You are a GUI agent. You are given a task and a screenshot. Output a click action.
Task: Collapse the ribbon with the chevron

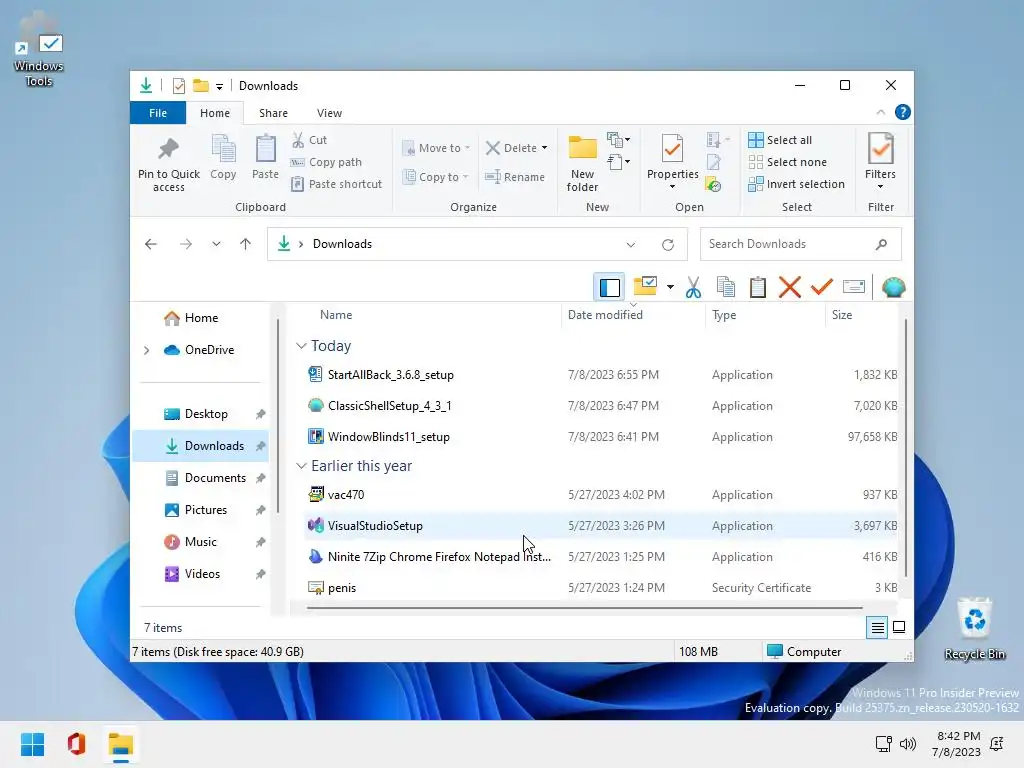point(880,112)
